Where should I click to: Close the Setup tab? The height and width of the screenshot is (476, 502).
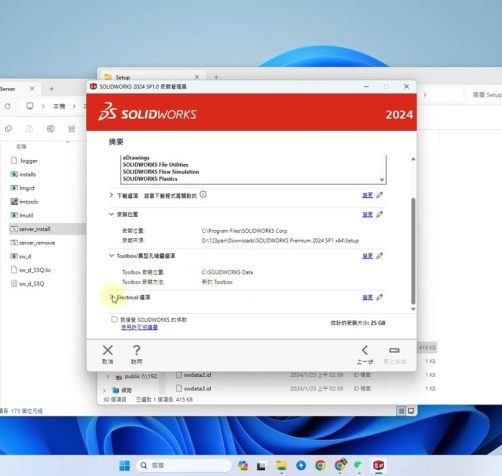197,77
